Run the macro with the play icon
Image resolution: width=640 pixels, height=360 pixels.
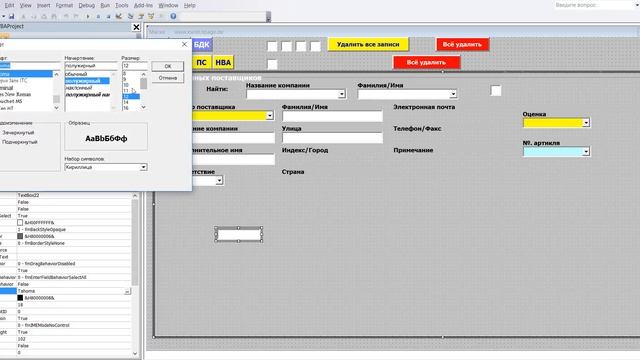tap(88, 16)
